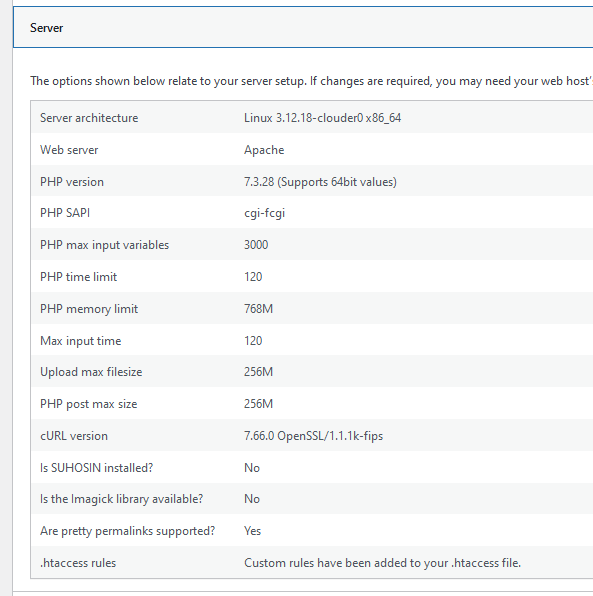
Task: Select the Server architecture row label
Action: tap(89, 118)
